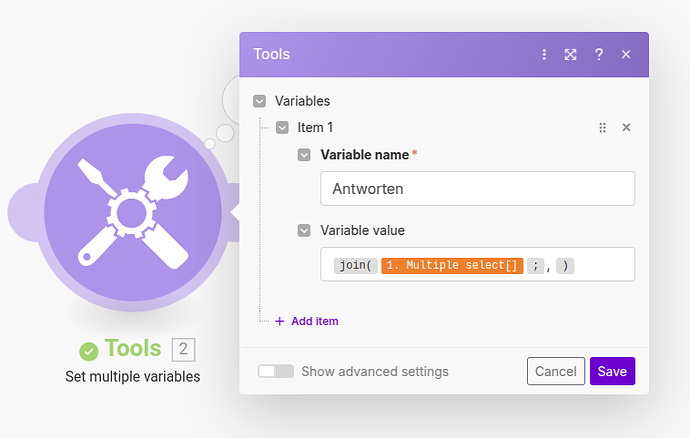Viewport: 690px width, 438px height.
Task: Click the green checkmark status icon
Action: tap(89, 350)
